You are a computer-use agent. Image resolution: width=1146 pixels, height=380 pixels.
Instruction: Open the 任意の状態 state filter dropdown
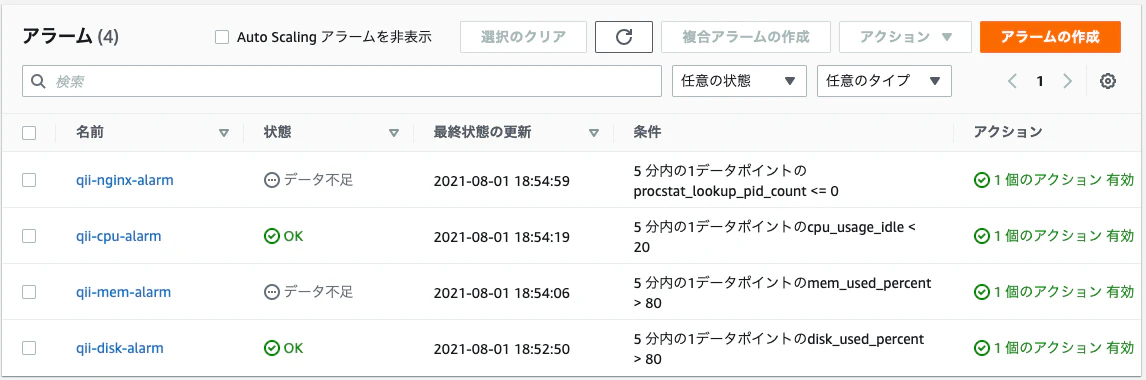pyautogui.click(x=739, y=81)
